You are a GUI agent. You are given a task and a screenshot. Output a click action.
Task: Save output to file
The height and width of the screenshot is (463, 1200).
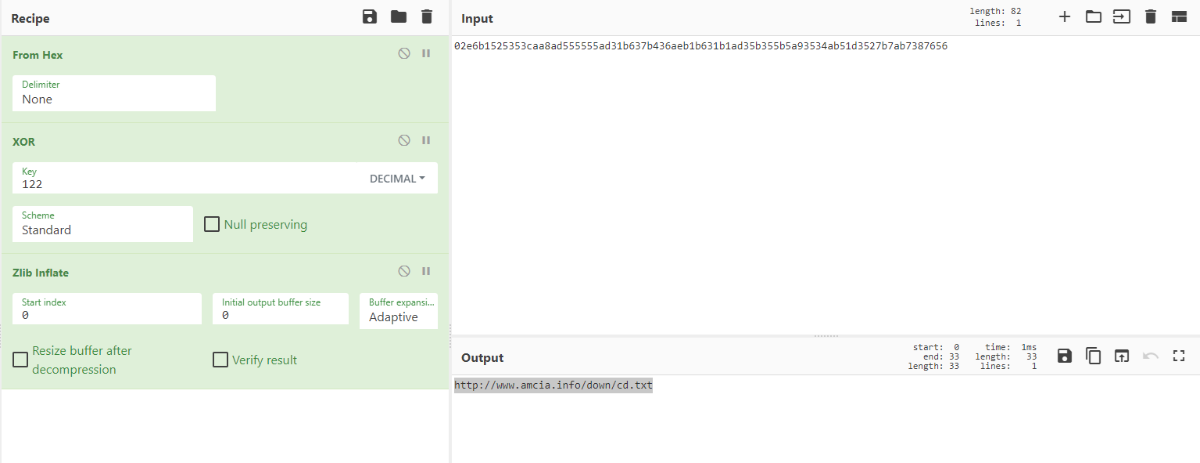(x=1064, y=356)
